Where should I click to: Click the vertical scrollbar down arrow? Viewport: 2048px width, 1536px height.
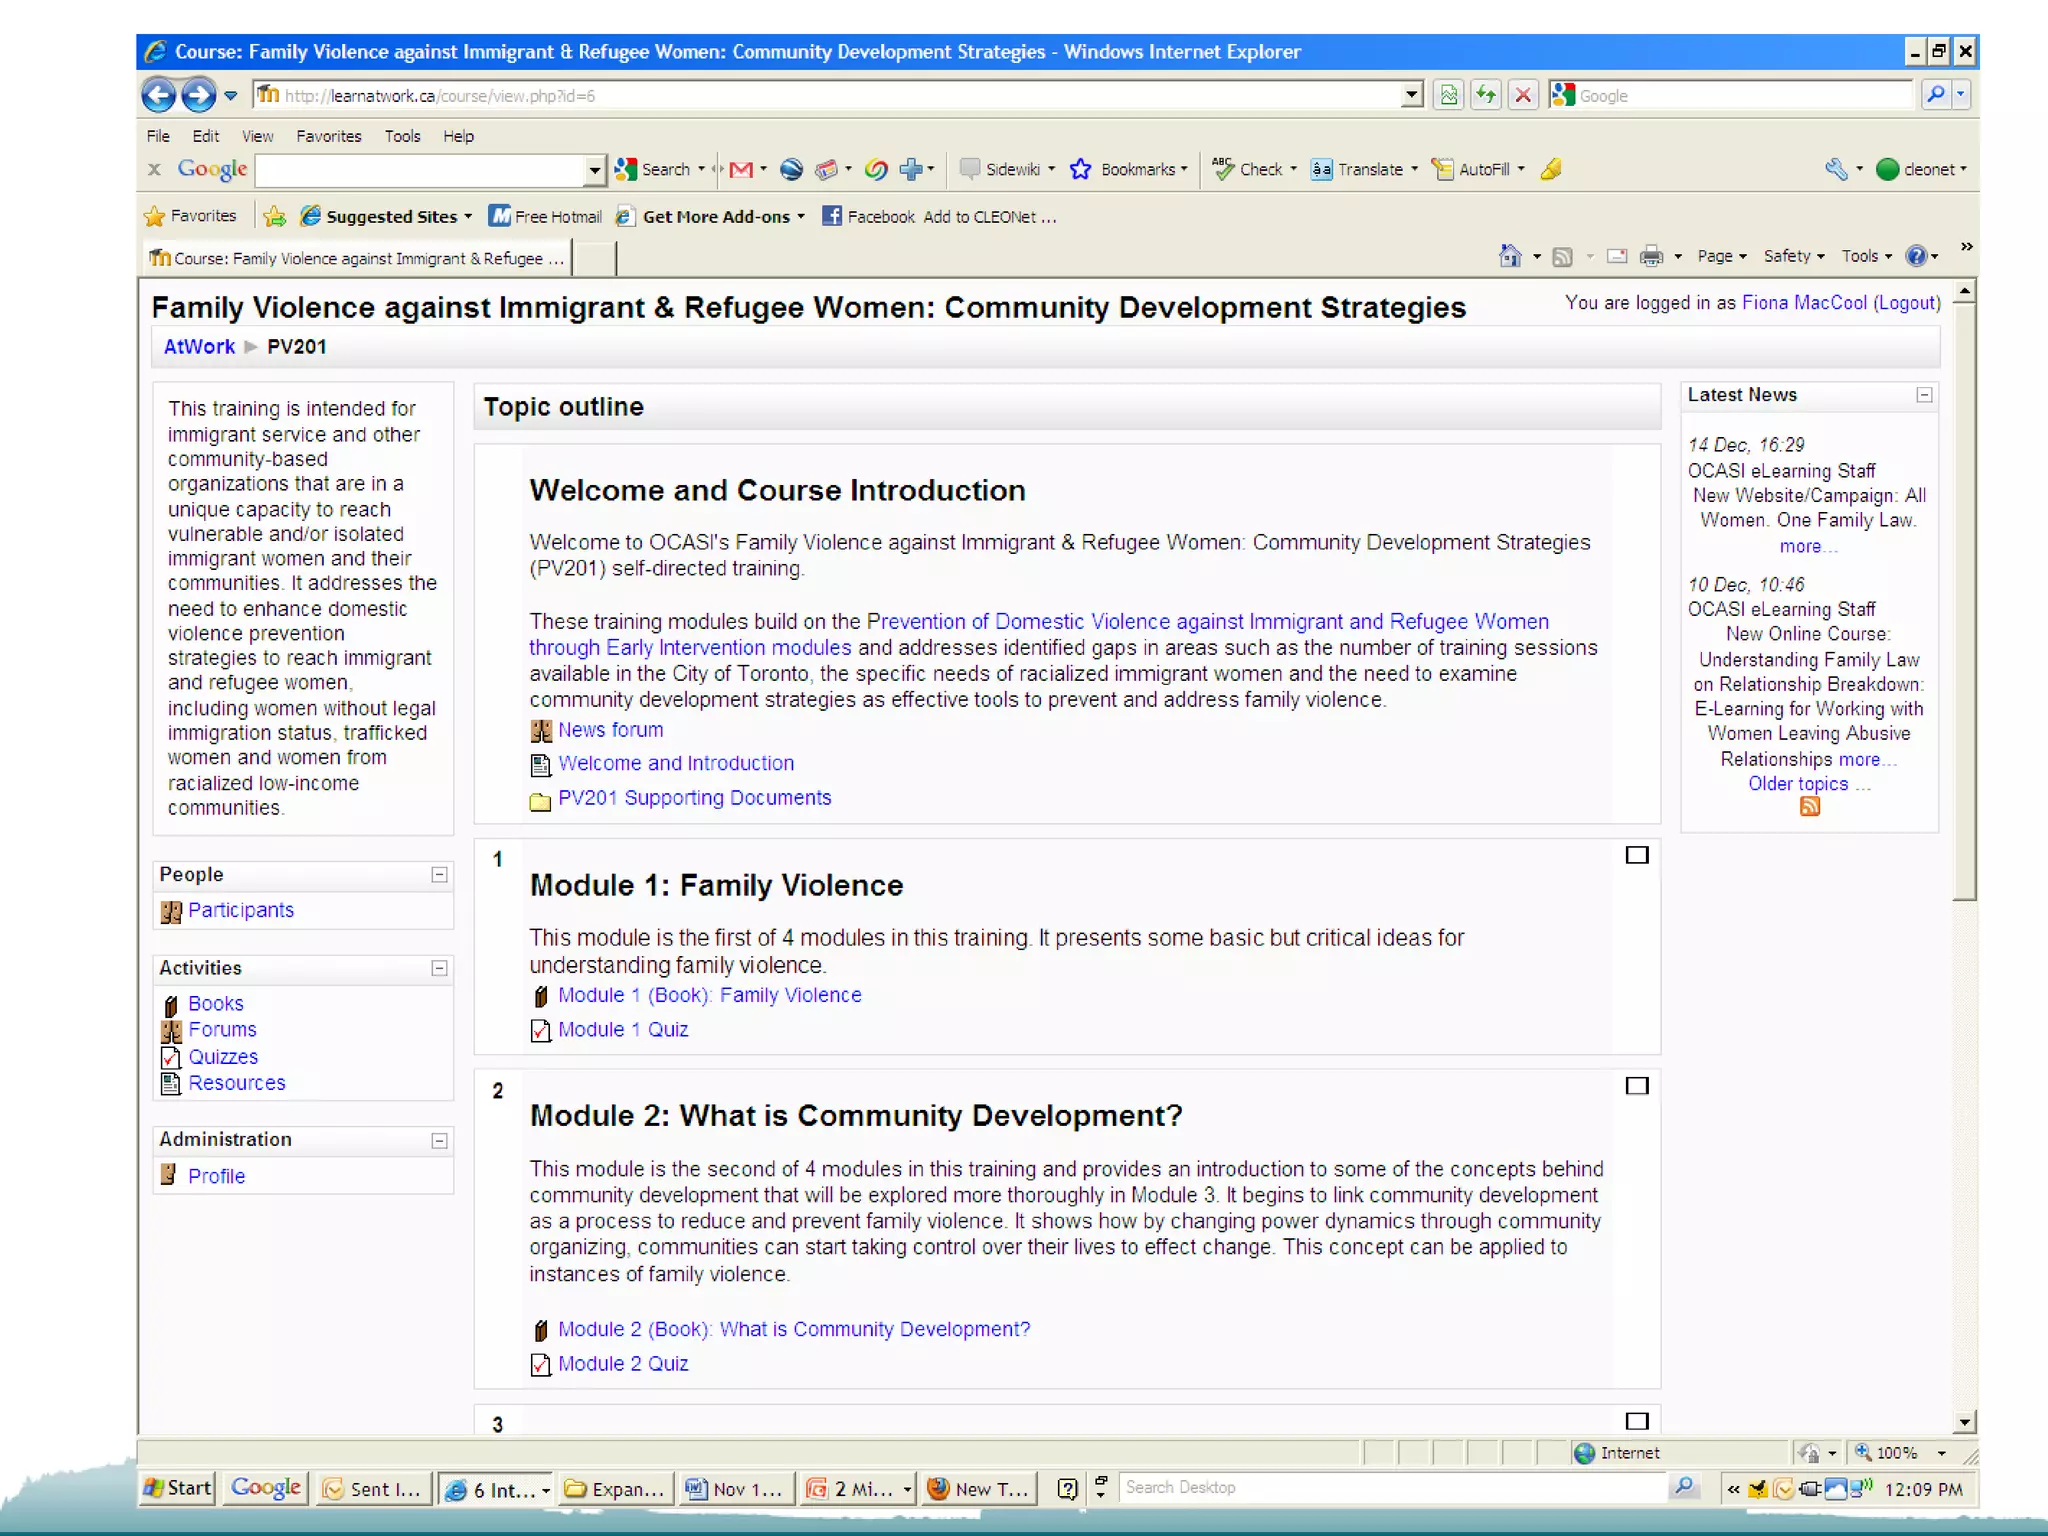pyautogui.click(x=1964, y=1422)
